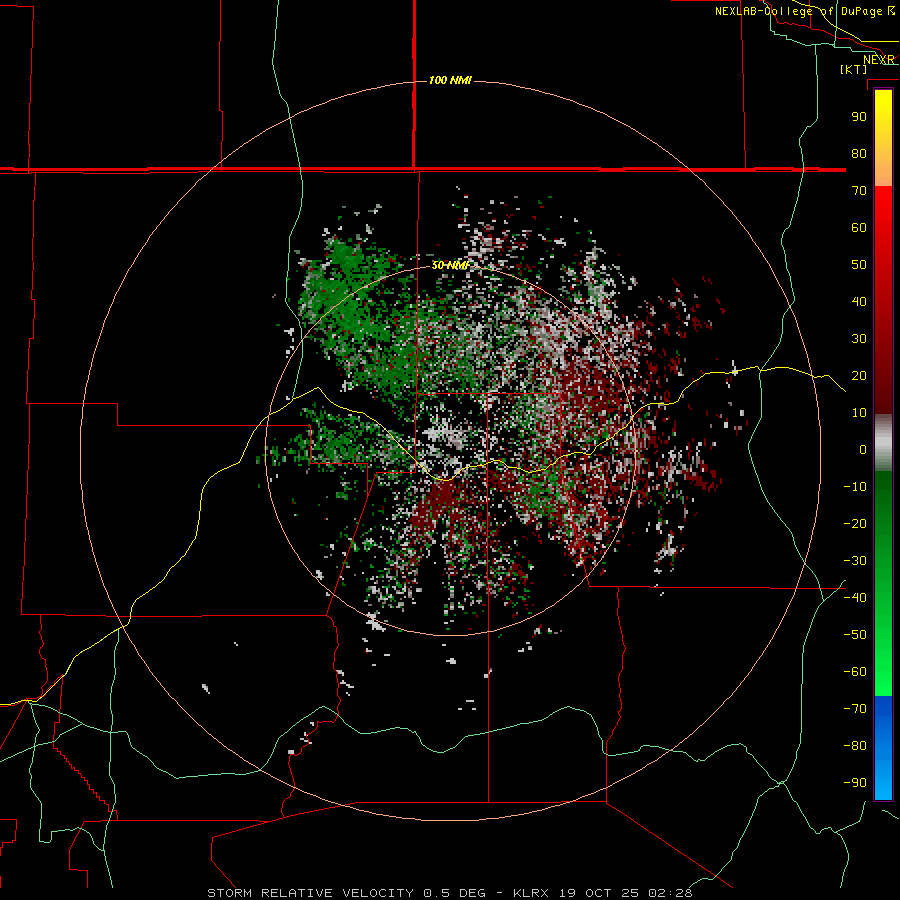The width and height of the screenshot is (900, 900).
Task: Click the positive "90" scale label
Action: [859, 117]
